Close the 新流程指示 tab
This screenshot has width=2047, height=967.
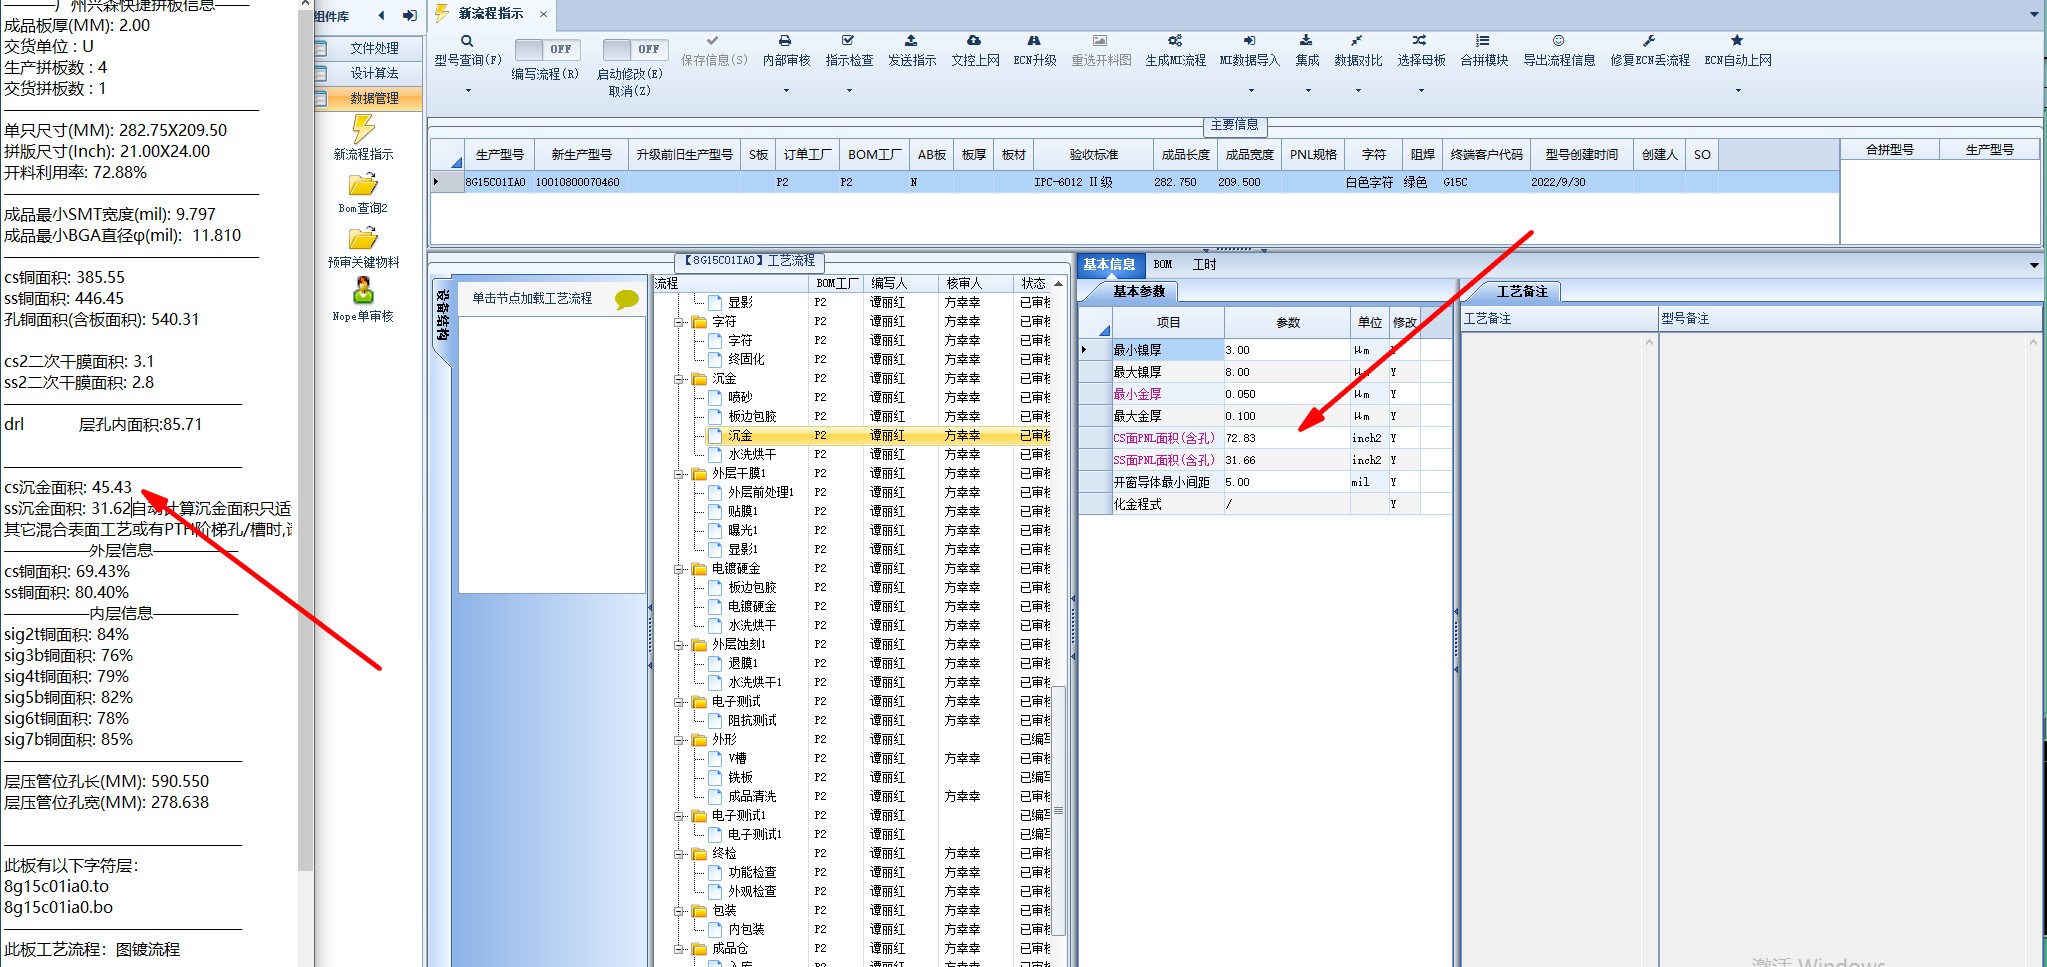coord(543,14)
